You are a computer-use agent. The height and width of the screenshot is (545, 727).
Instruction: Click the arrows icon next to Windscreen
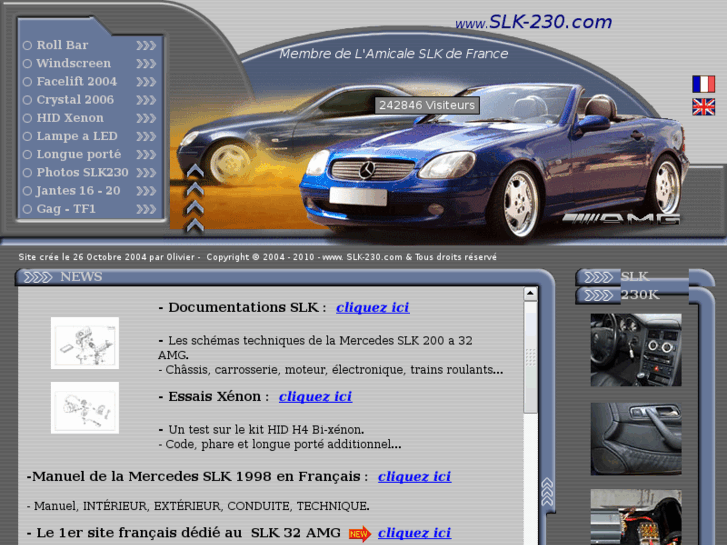point(146,63)
